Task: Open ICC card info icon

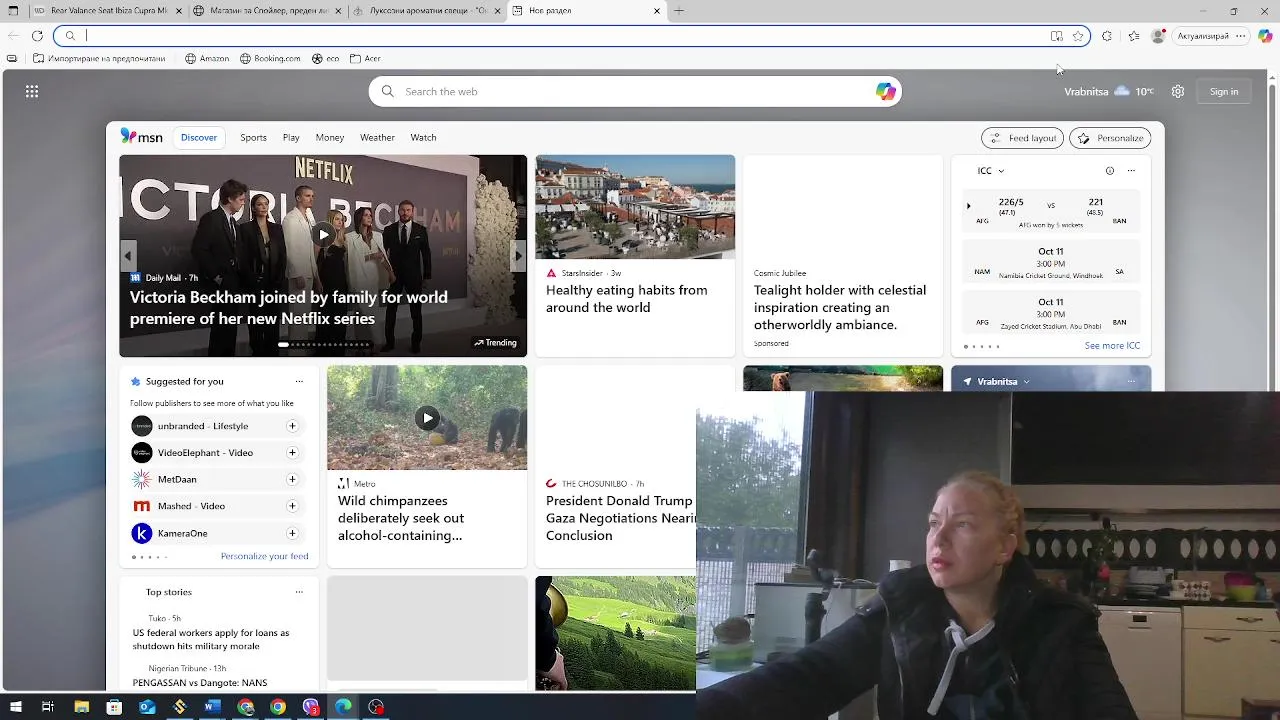Action: pos(1109,171)
